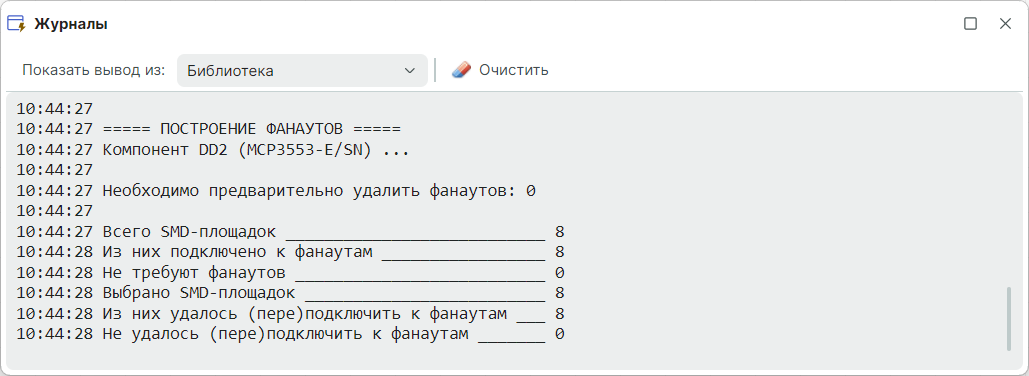Click the Из них удалось (пере)подключить row
This screenshot has height=376, width=1029.
[291, 314]
